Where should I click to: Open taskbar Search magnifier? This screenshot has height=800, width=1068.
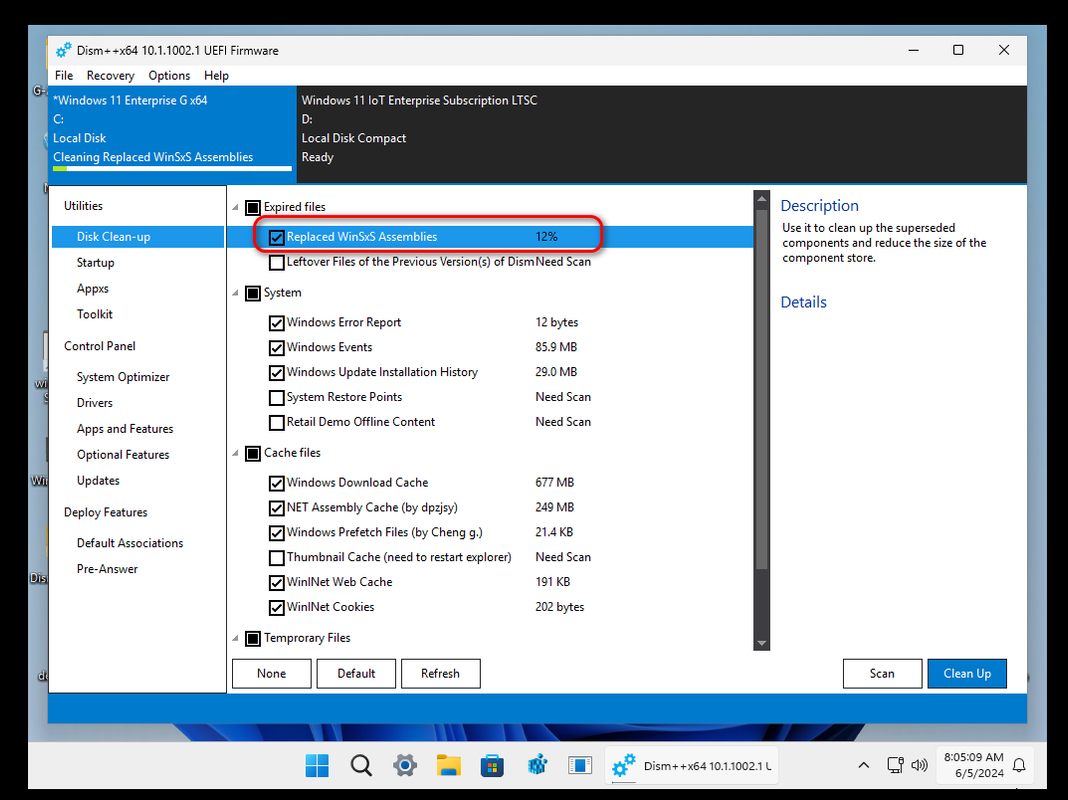point(361,765)
